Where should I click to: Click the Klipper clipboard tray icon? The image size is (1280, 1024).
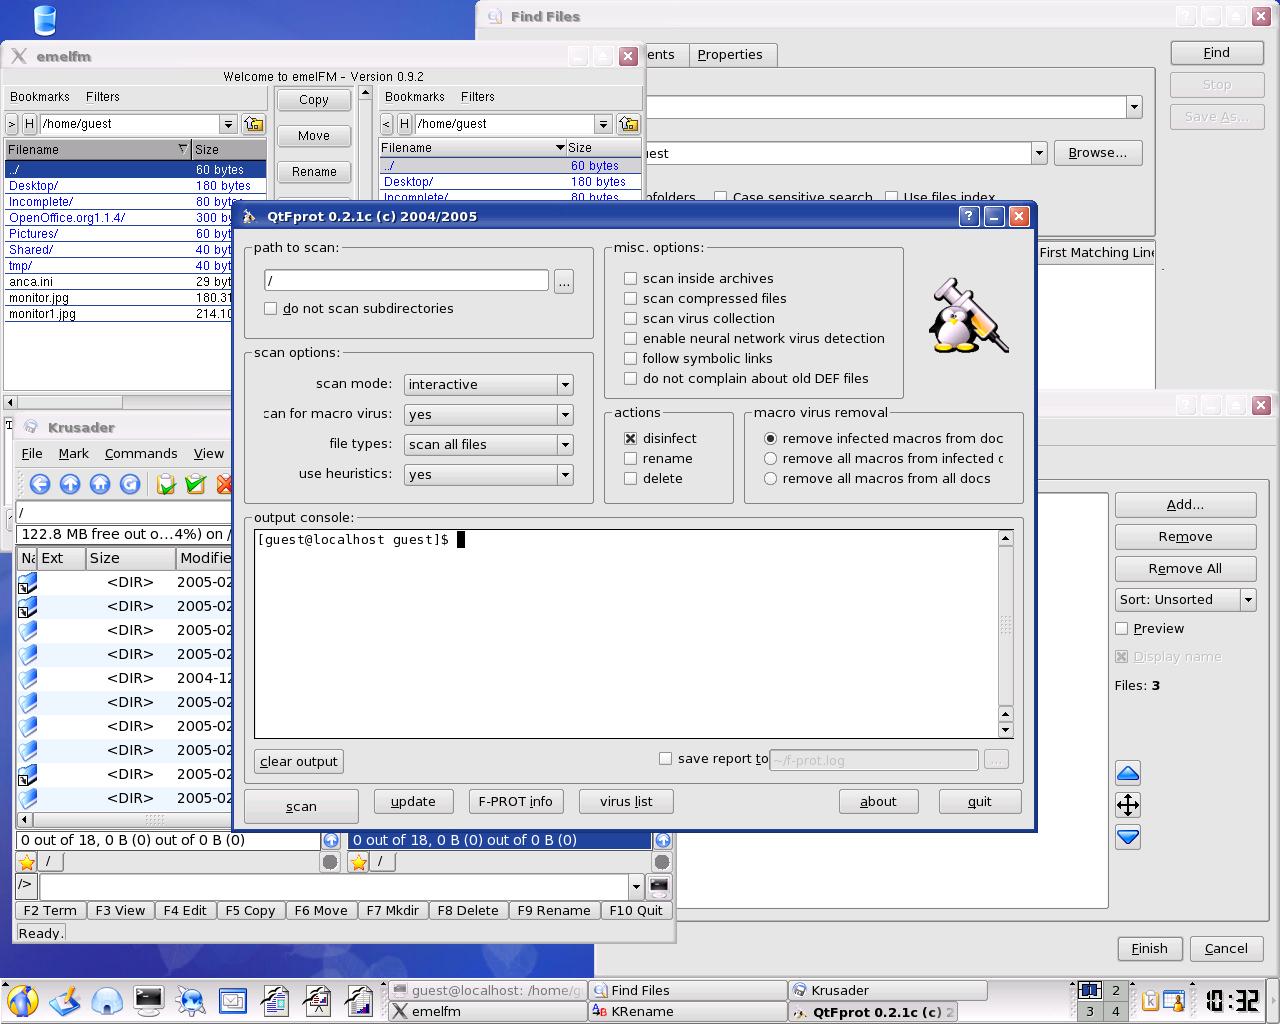tap(1151, 1001)
